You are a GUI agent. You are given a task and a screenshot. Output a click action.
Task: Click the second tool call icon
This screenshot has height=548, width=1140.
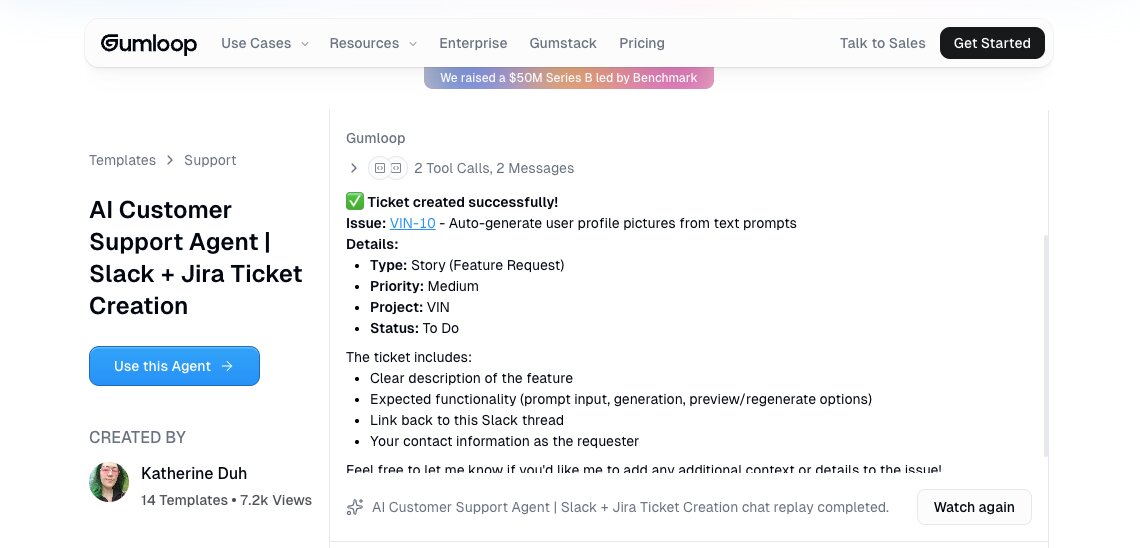[397, 168]
